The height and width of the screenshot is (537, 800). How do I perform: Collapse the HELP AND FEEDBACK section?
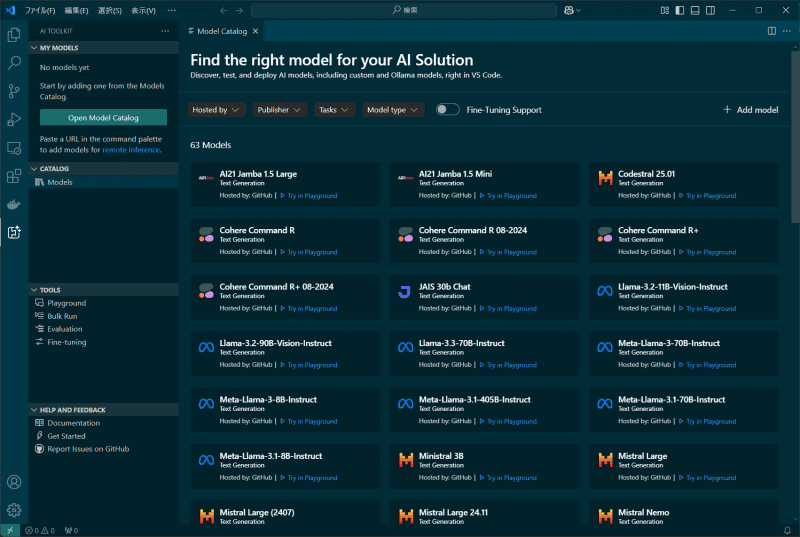104,410
